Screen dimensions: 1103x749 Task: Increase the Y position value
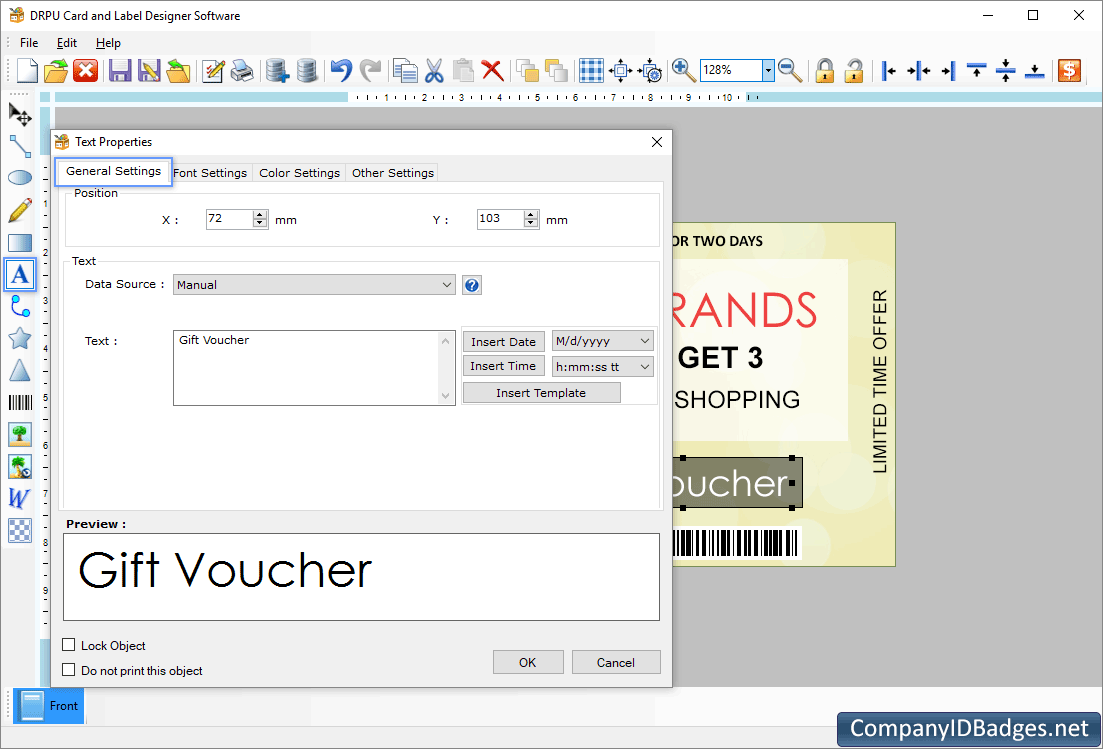[531, 215]
